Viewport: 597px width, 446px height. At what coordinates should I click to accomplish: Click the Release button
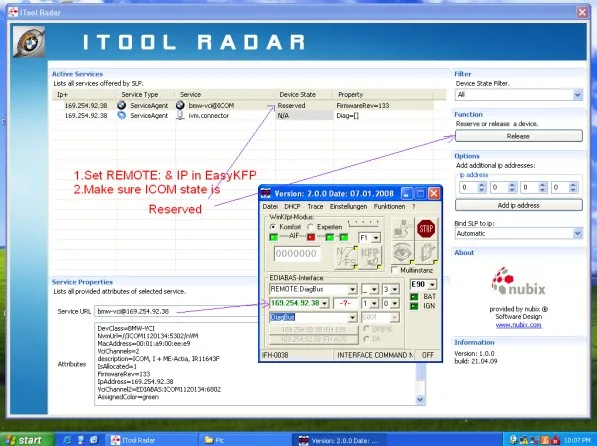[519, 136]
